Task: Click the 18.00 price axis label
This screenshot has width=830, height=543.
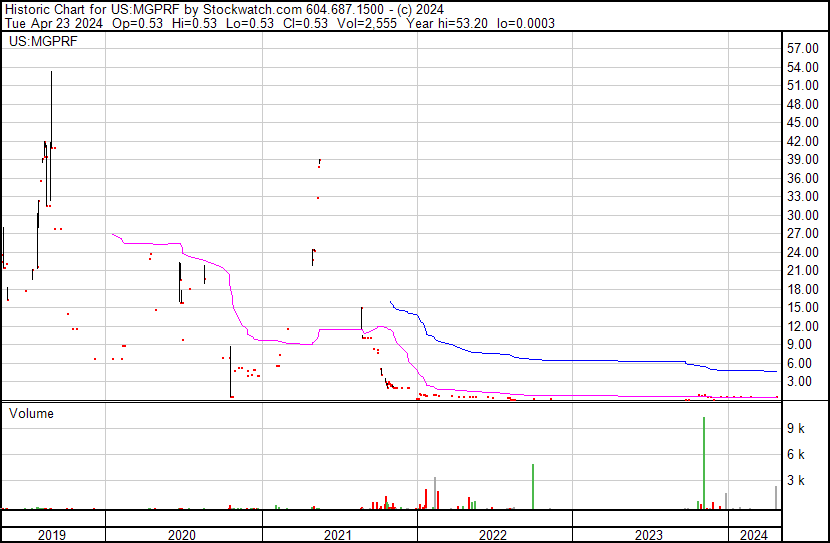Action: click(x=804, y=290)
